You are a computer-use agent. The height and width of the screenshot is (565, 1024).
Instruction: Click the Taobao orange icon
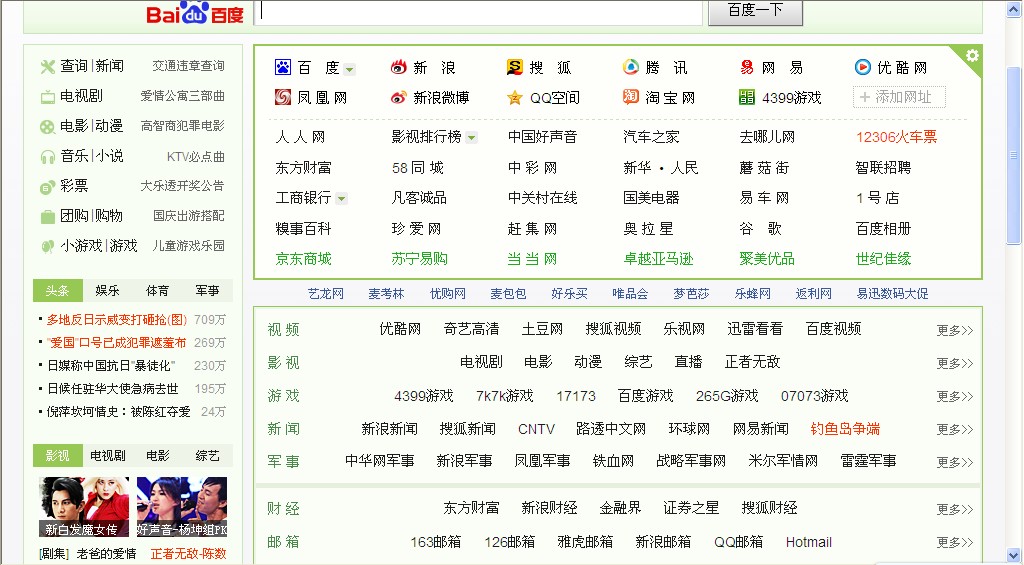pos(631,97)
